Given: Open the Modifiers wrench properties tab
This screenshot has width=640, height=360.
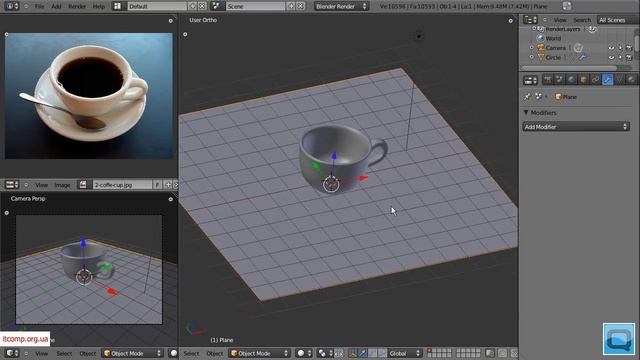Looking at the screenshot, I should 608,80.
